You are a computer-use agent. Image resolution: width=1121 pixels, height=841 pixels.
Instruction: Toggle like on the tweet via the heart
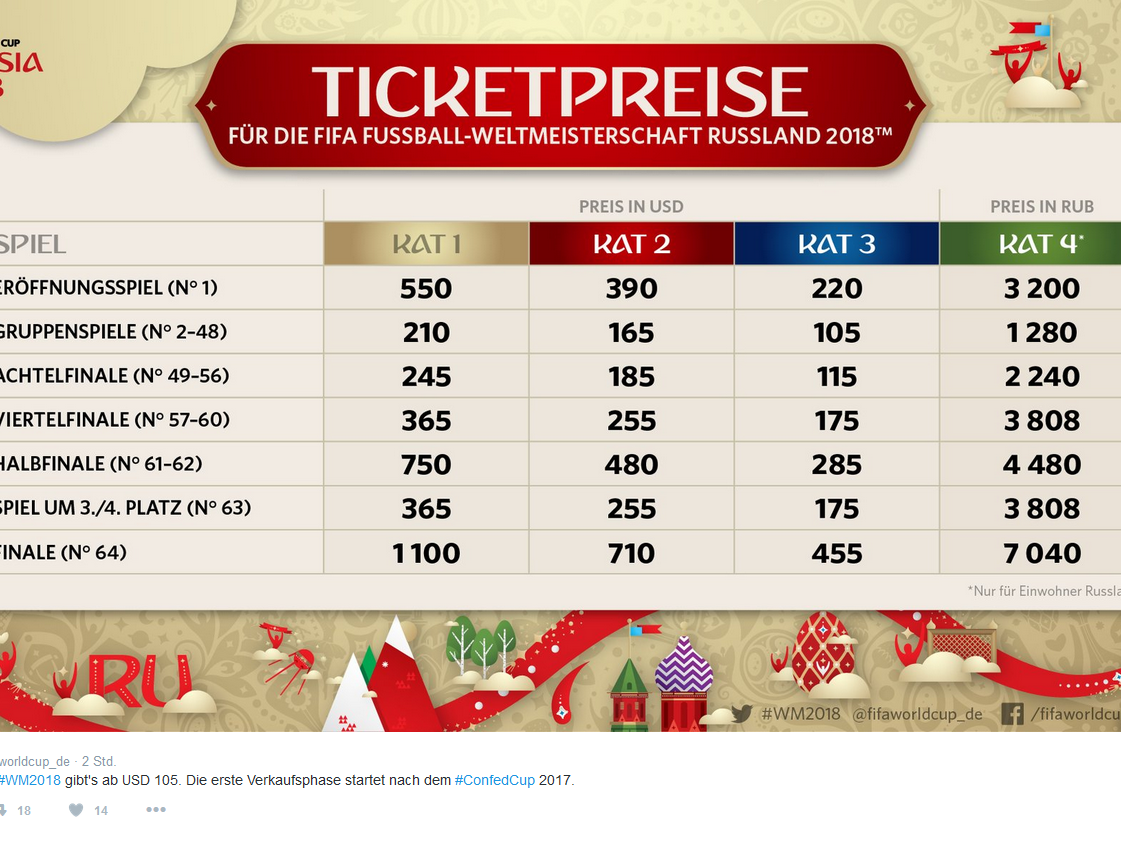(74, 811)
